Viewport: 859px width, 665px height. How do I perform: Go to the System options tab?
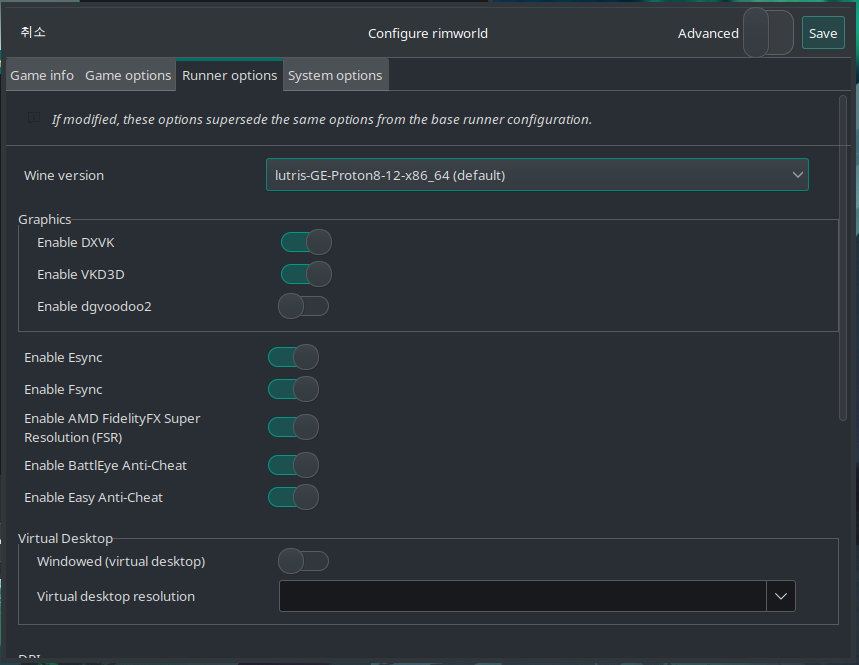[335, 75]
